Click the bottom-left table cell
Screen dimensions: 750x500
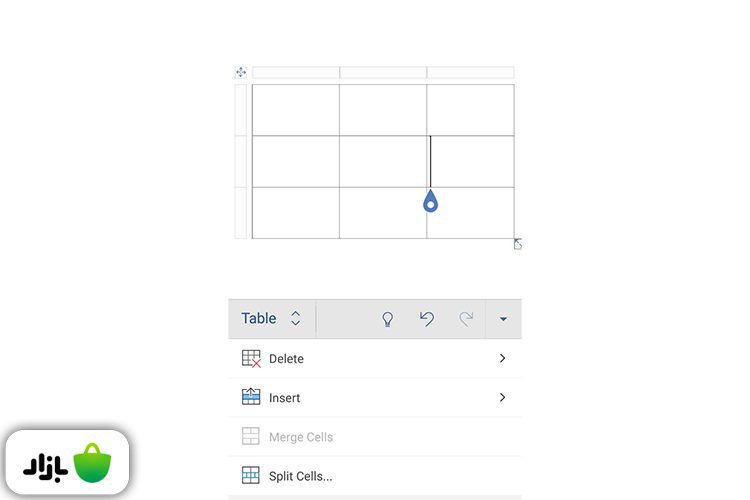(295, 212)
